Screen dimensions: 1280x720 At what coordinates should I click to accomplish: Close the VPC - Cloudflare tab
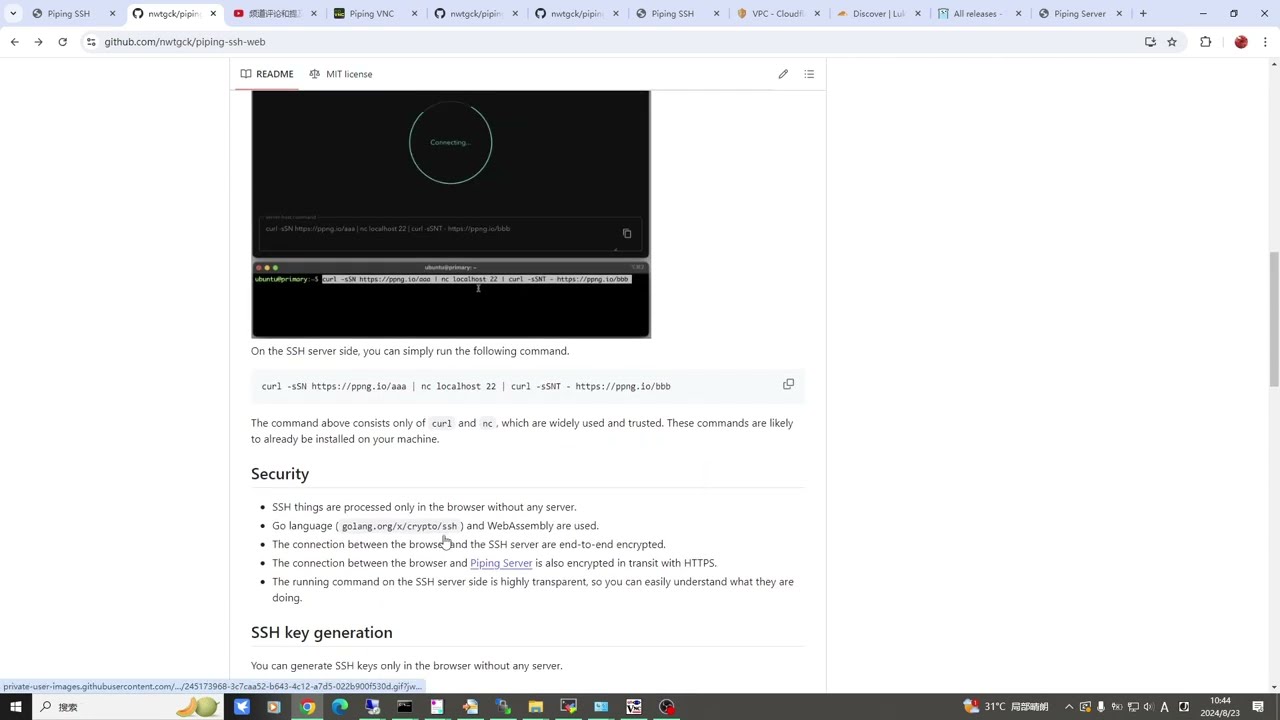[817, 14]
